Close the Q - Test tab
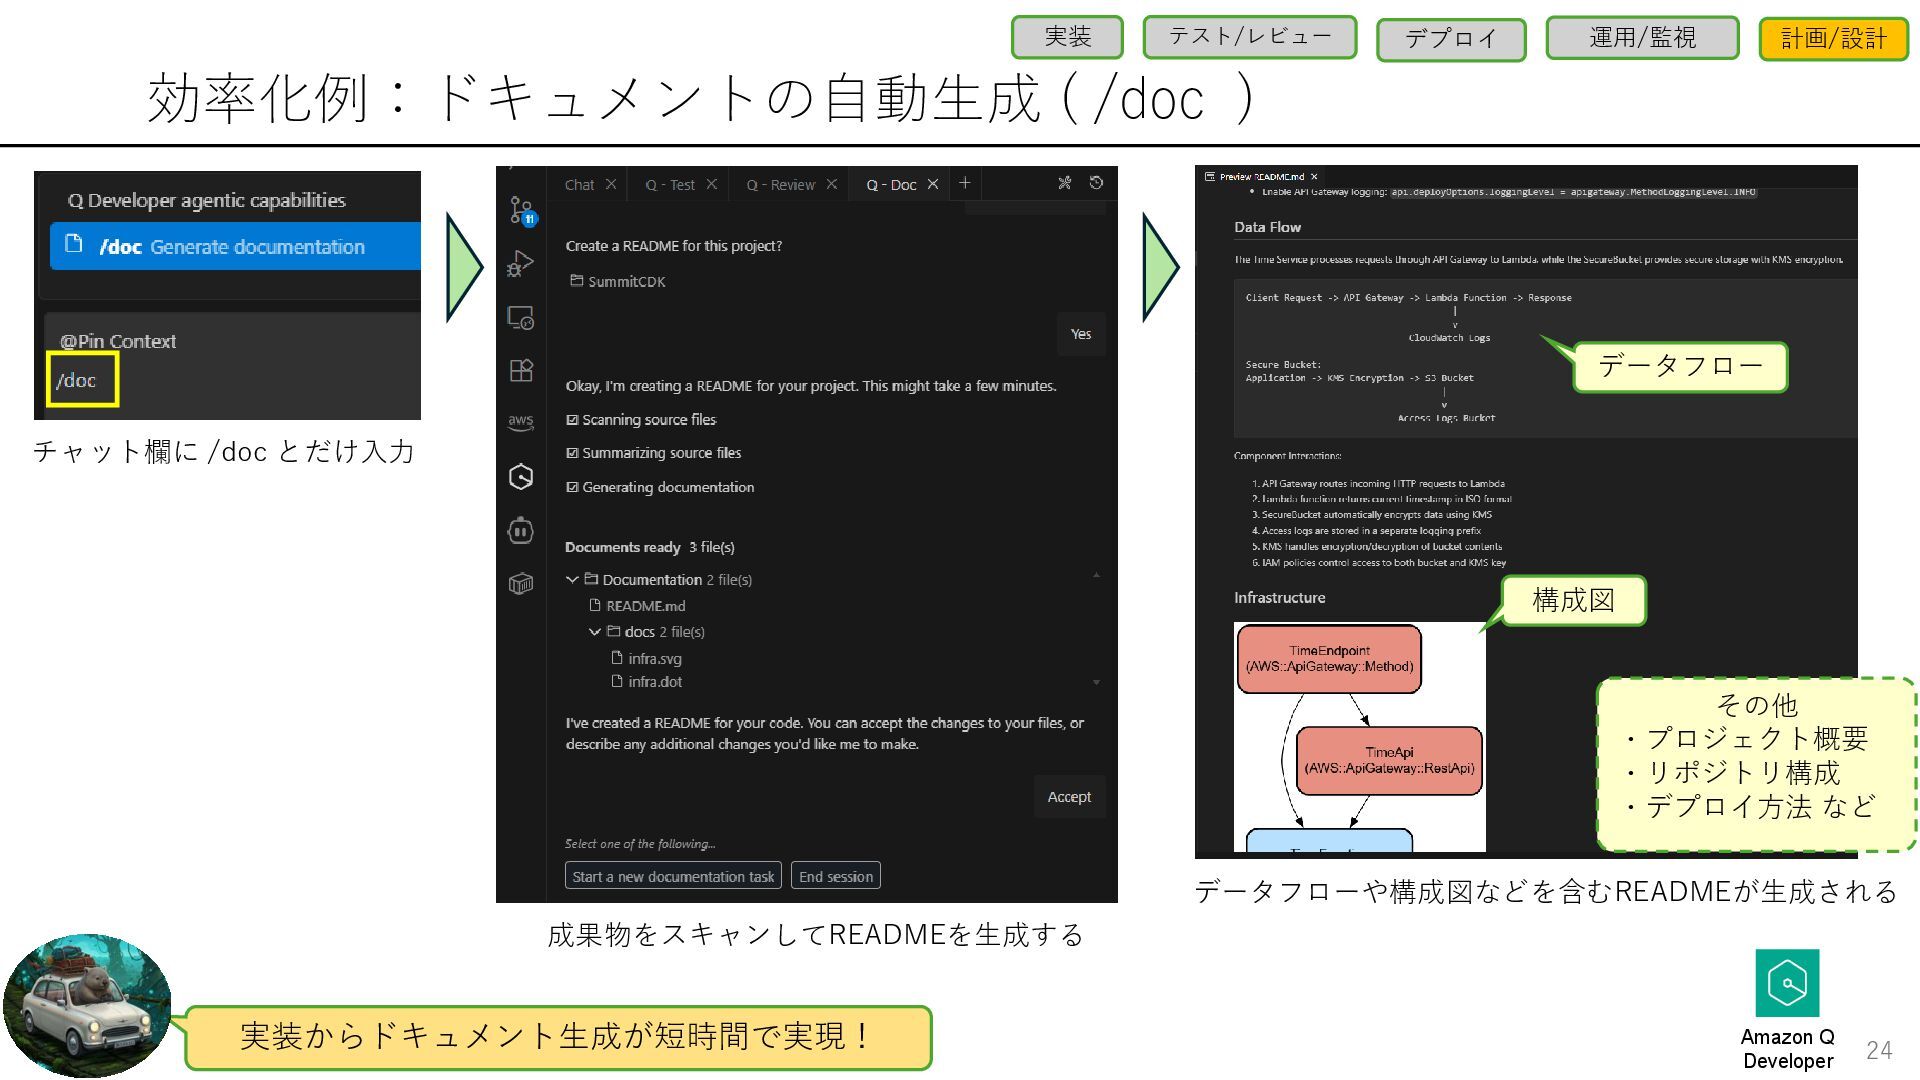 (711, 184)
